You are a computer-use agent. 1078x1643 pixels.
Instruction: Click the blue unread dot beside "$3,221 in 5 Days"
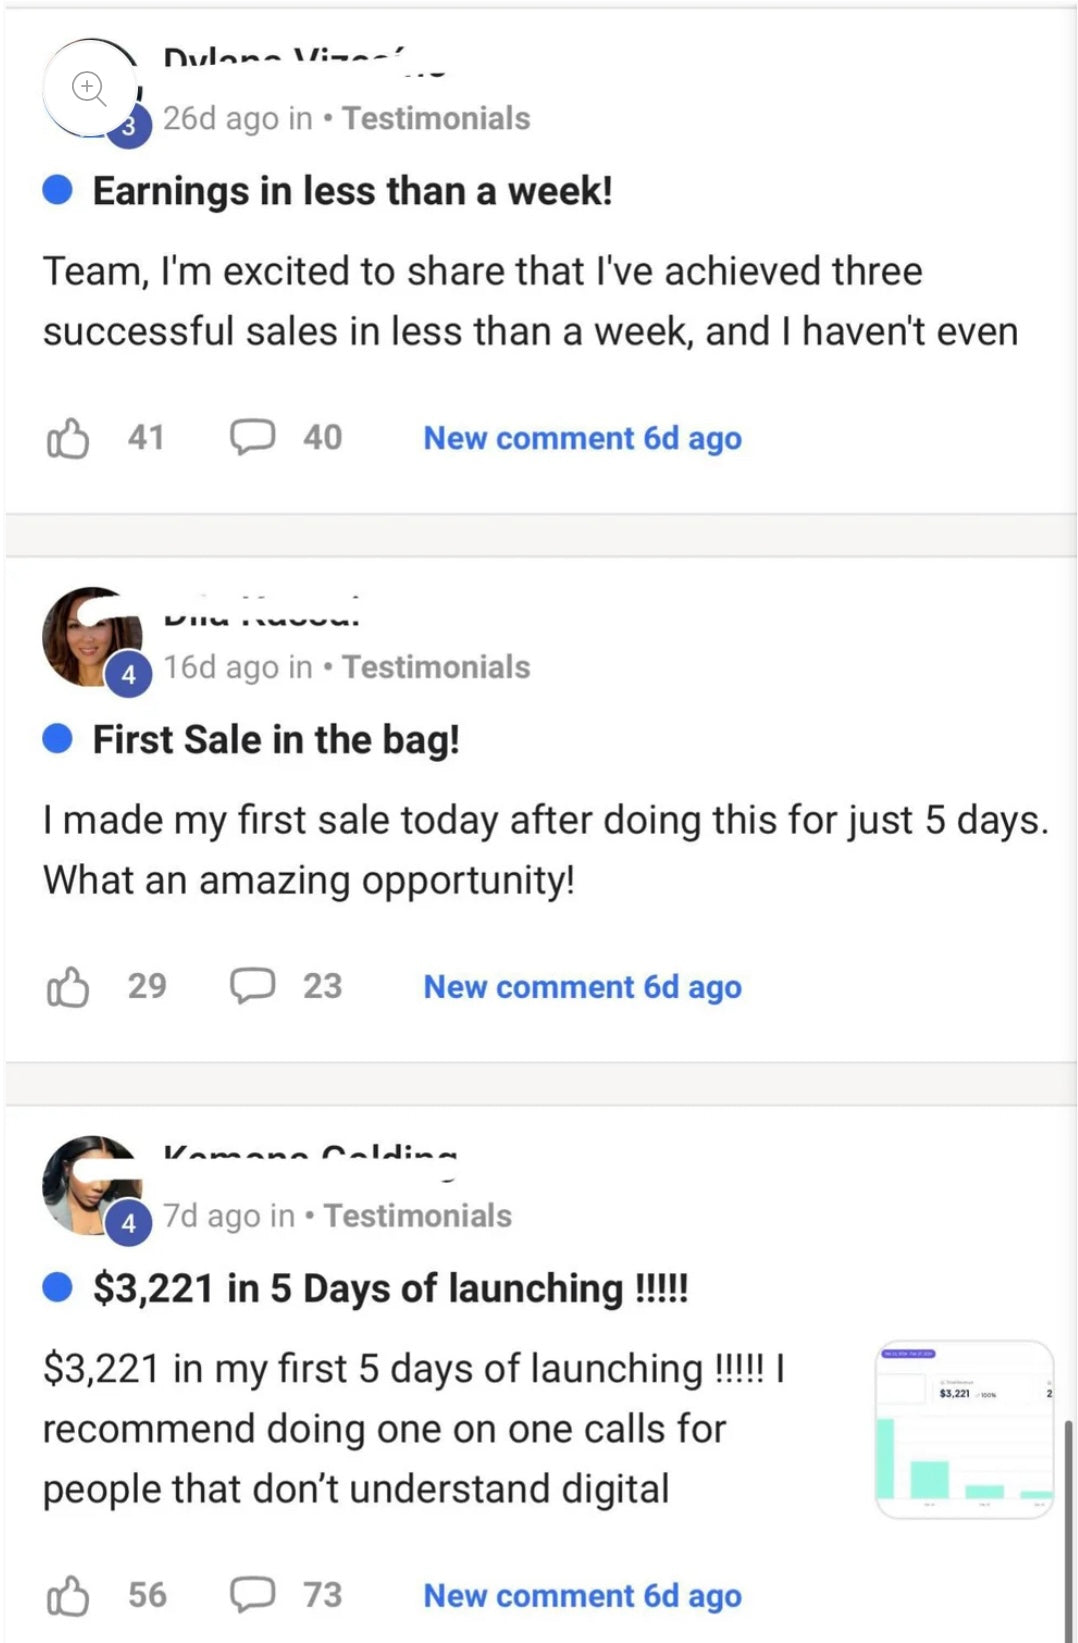(x=58, y=1288)
